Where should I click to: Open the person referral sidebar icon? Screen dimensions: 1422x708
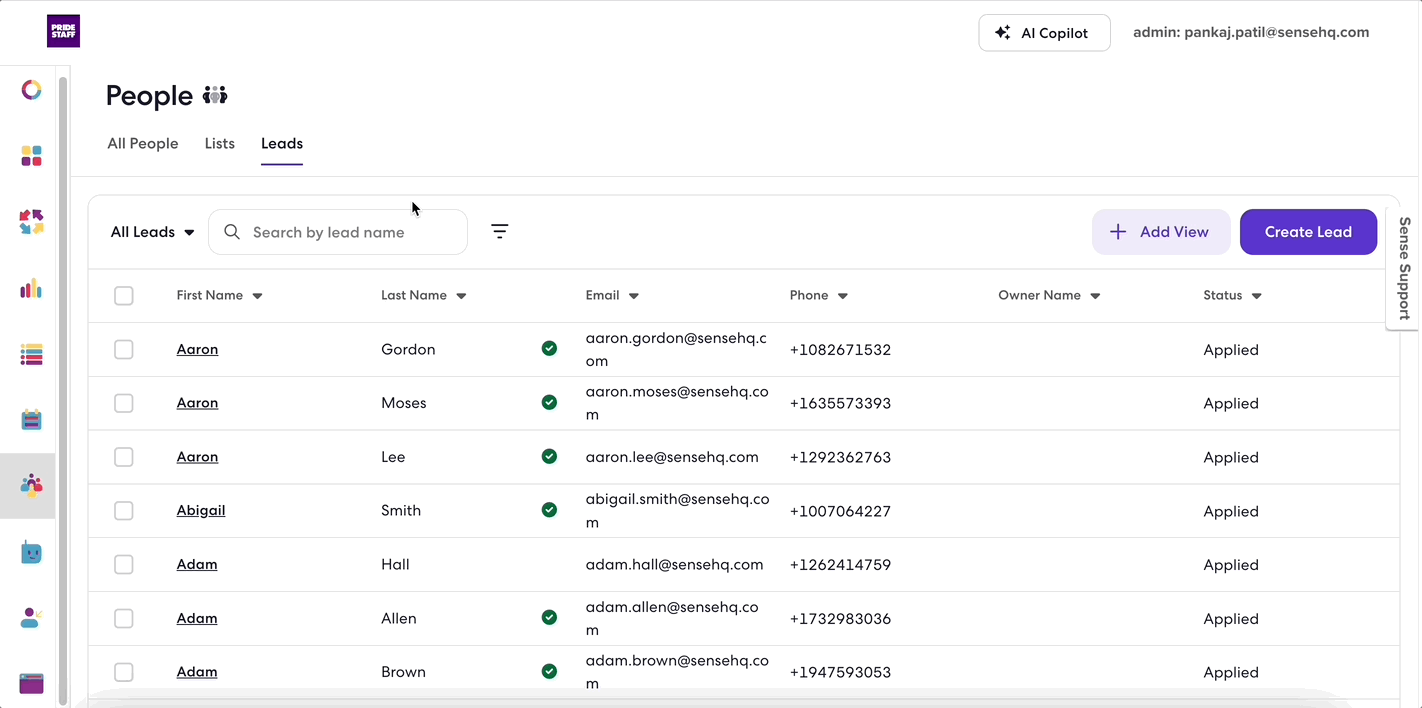point(31,617)
